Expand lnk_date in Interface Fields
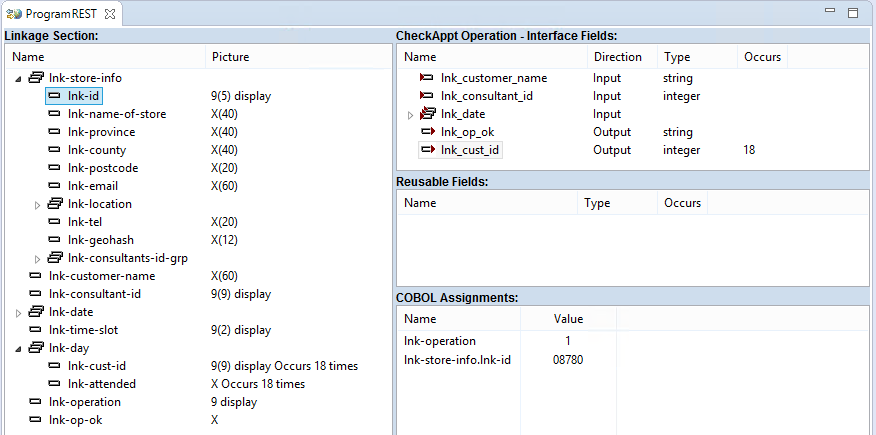 pyautogui.click(x=410, y=115)
